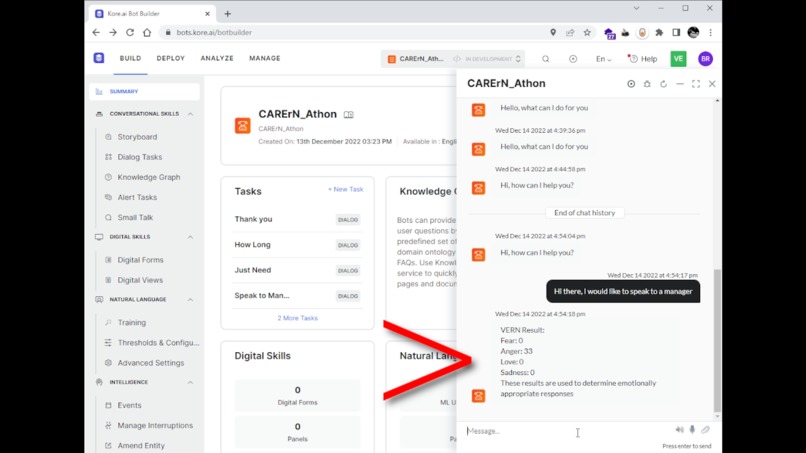Click the orange bot icon on summary card
Screen dimensions: 806x453
243,125
